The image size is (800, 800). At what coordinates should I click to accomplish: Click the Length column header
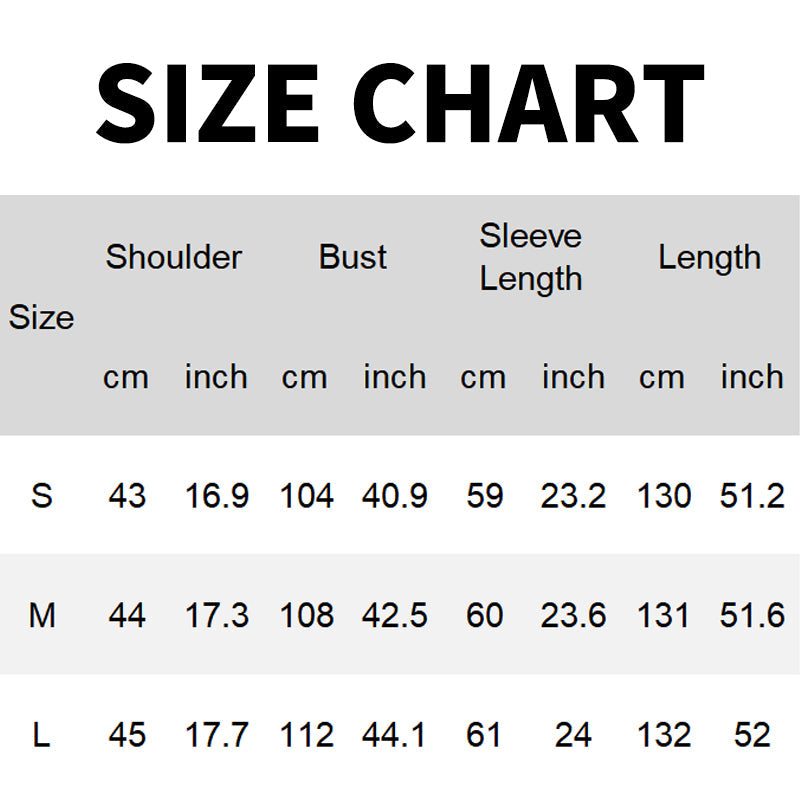[709, 257]
